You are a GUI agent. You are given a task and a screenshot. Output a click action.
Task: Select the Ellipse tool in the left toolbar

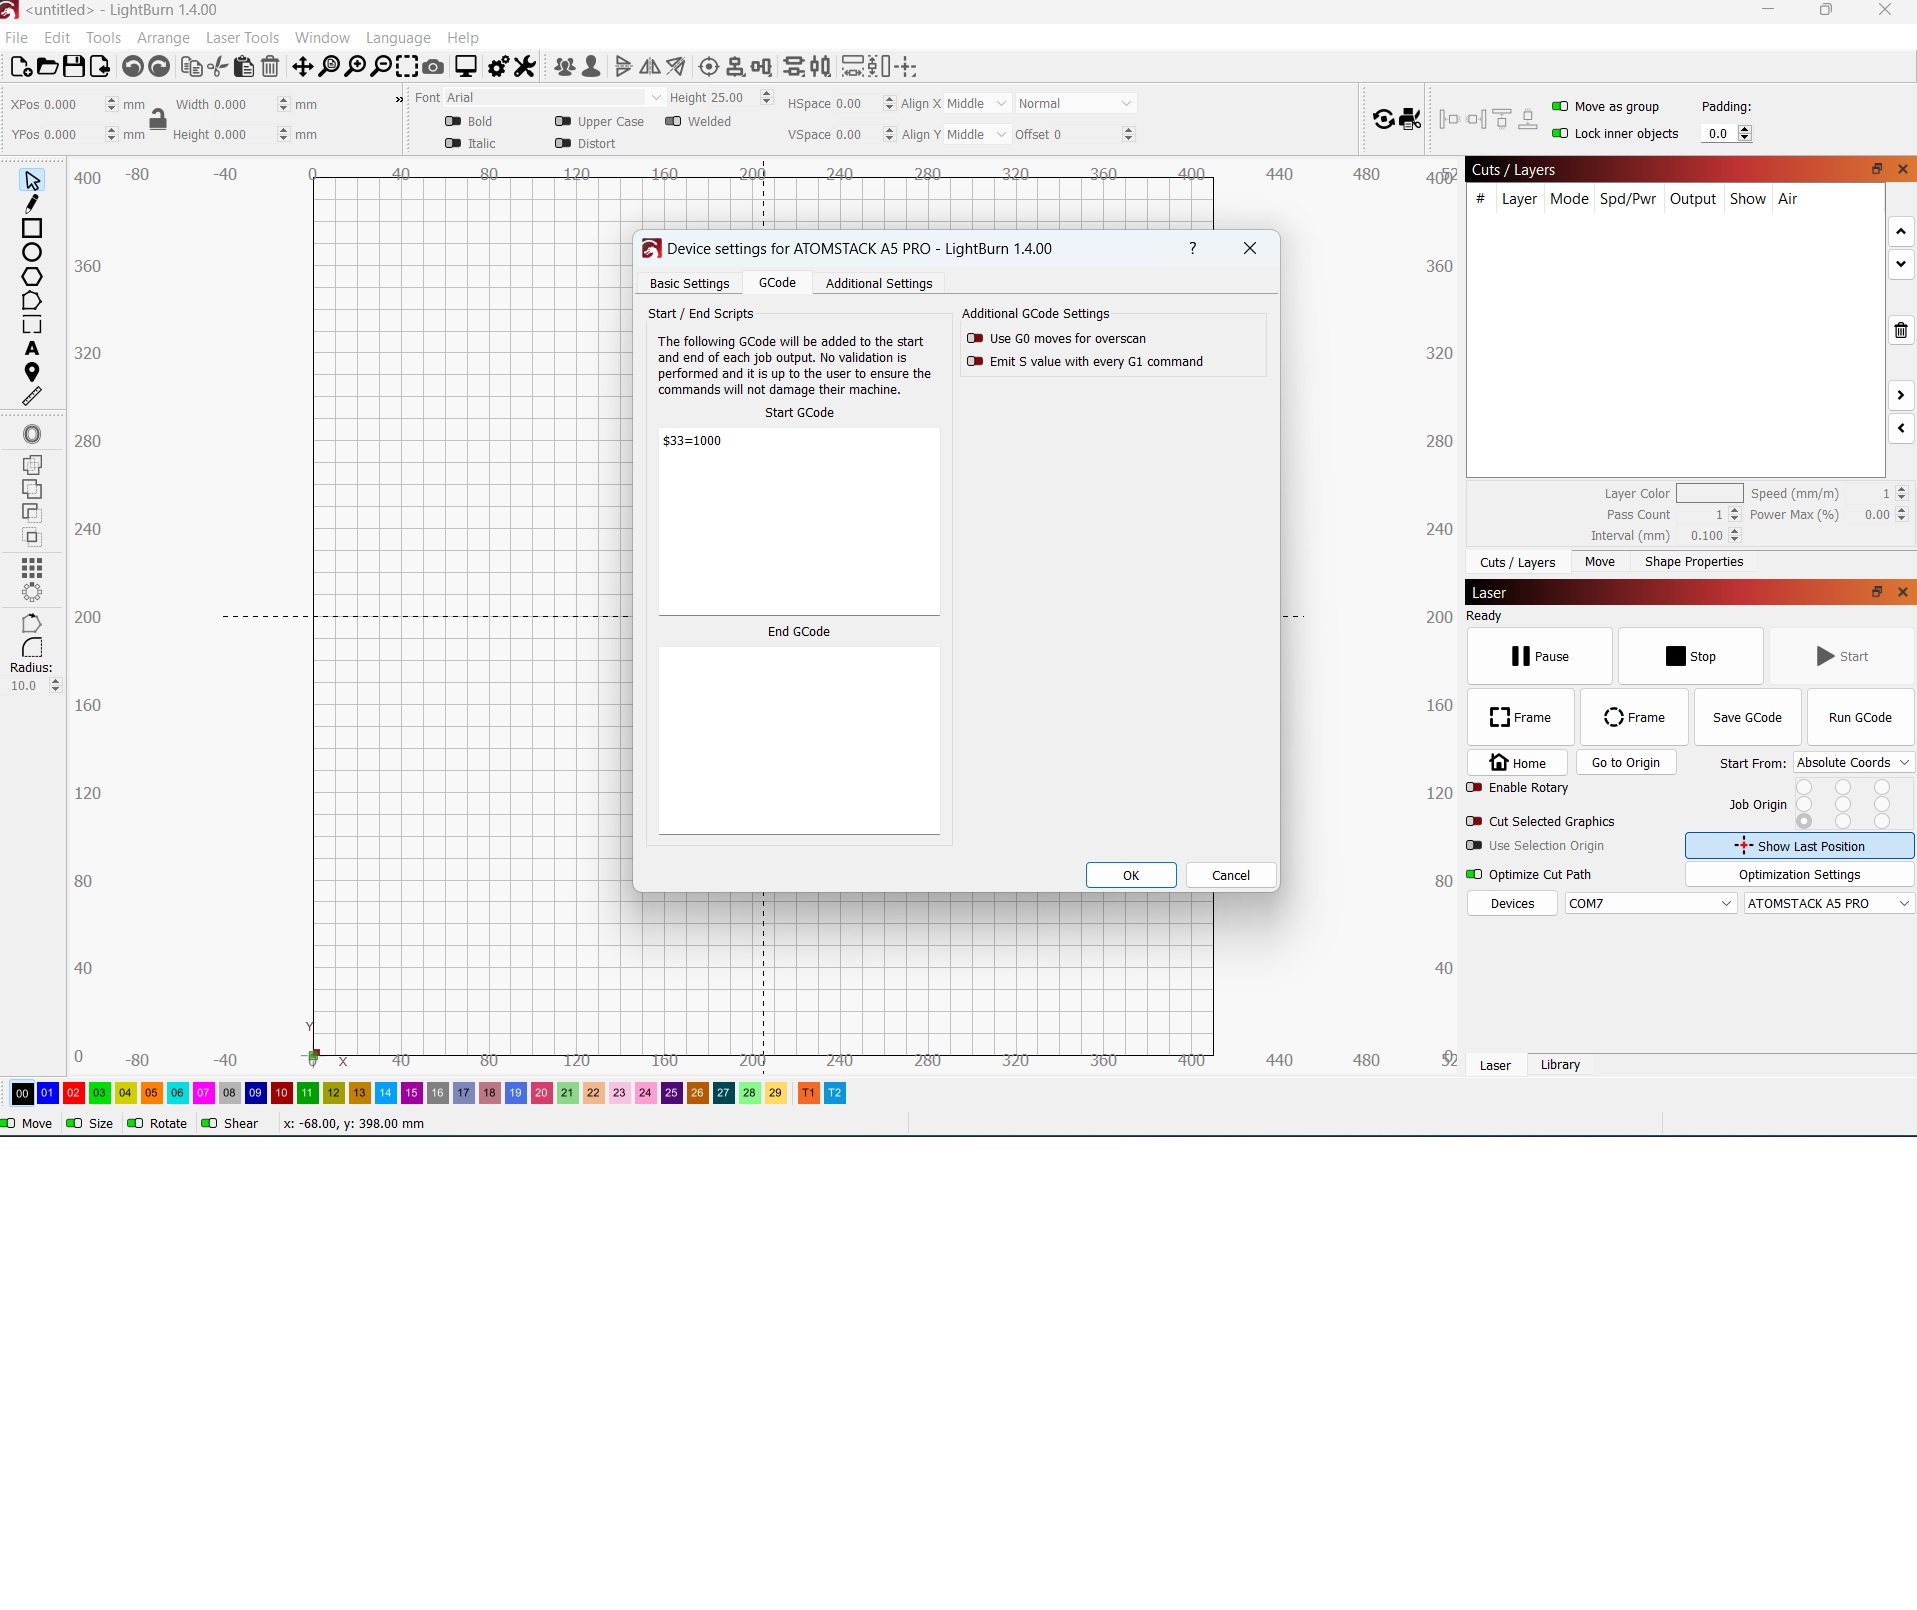(32, 251)
